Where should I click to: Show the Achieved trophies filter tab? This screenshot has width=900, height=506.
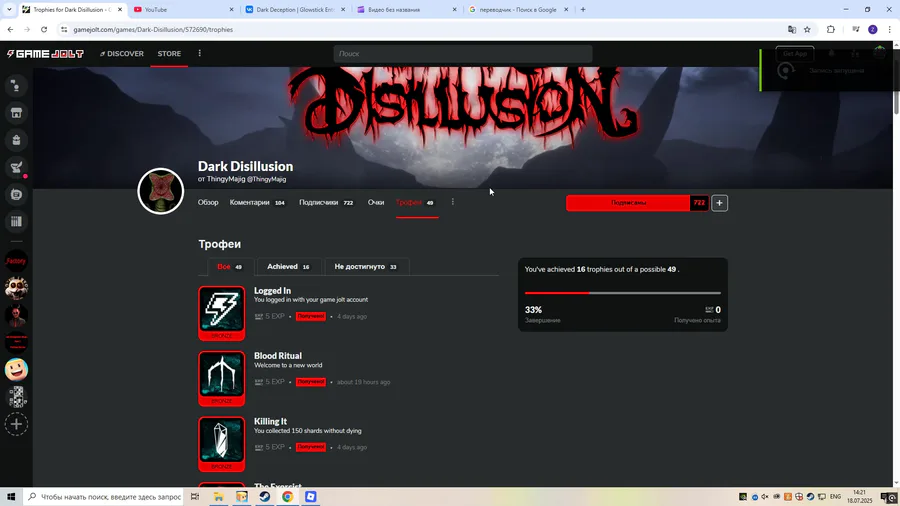(x=288, y=266)
